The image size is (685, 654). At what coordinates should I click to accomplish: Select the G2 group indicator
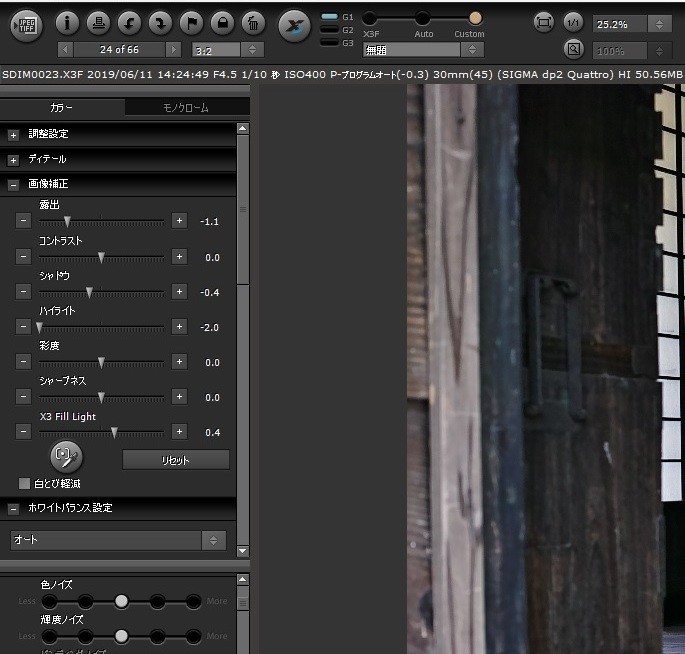tap(329, 30)
